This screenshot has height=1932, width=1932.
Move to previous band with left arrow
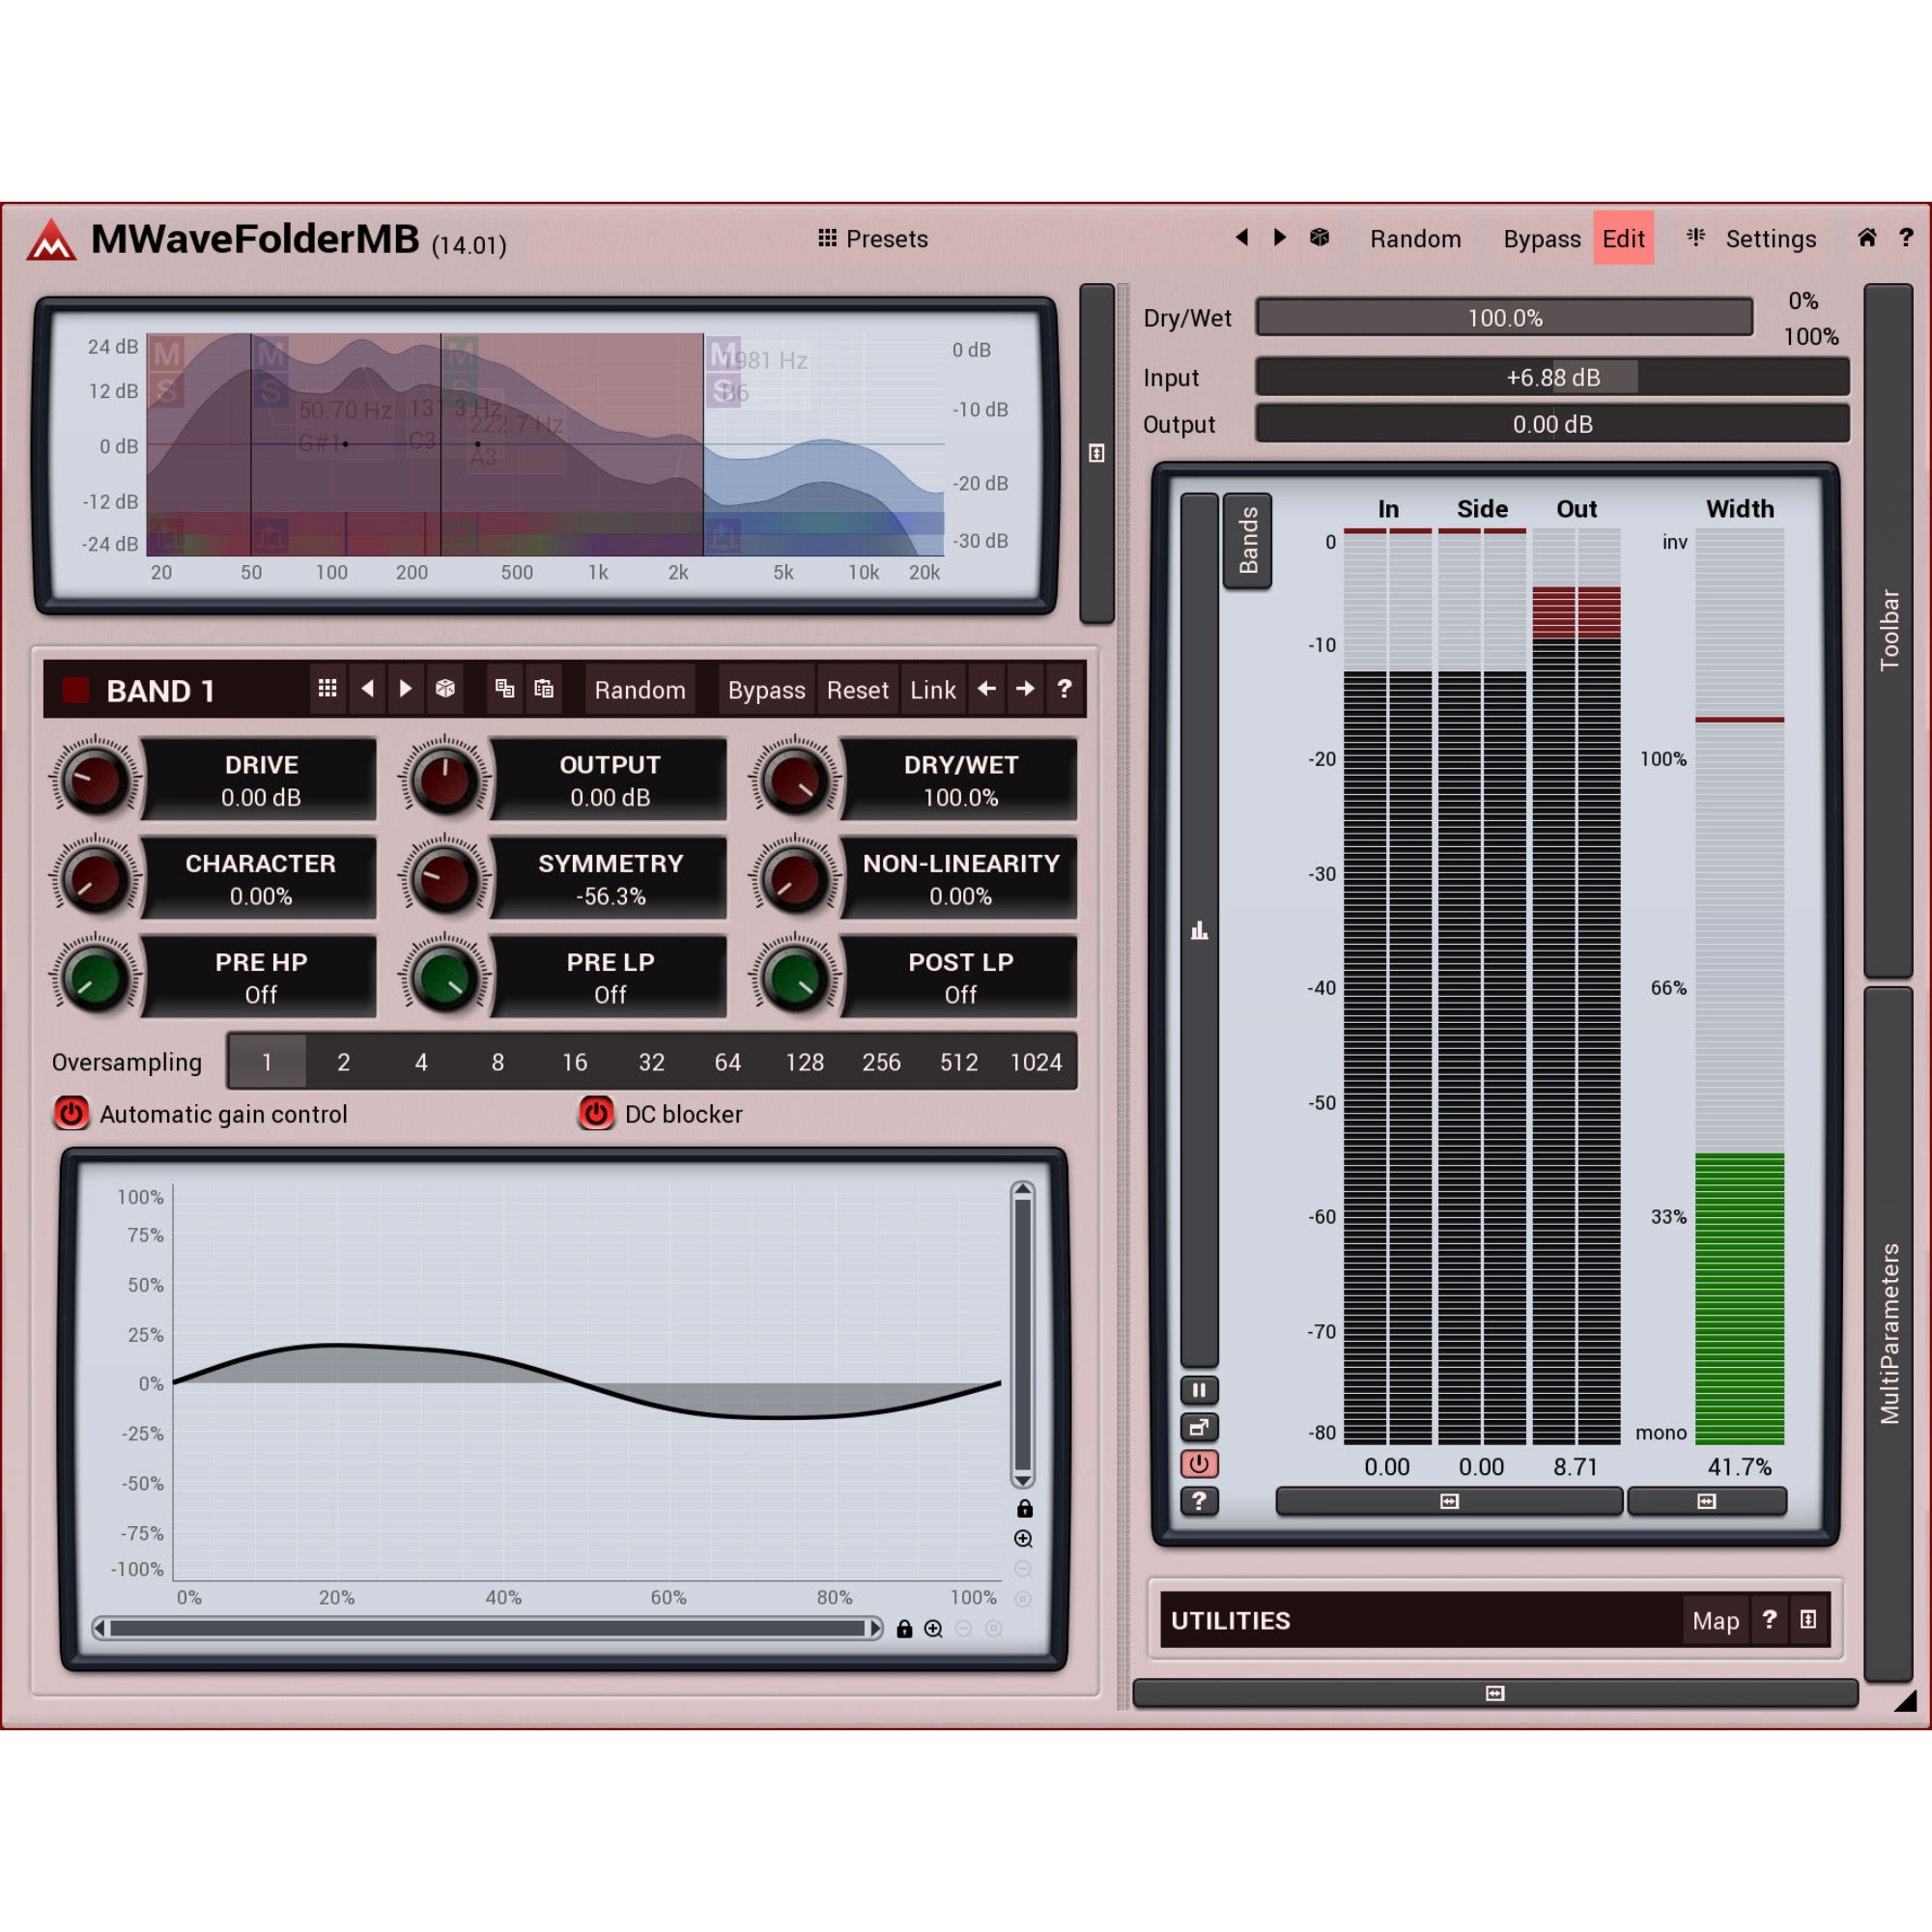pos(987,689)
